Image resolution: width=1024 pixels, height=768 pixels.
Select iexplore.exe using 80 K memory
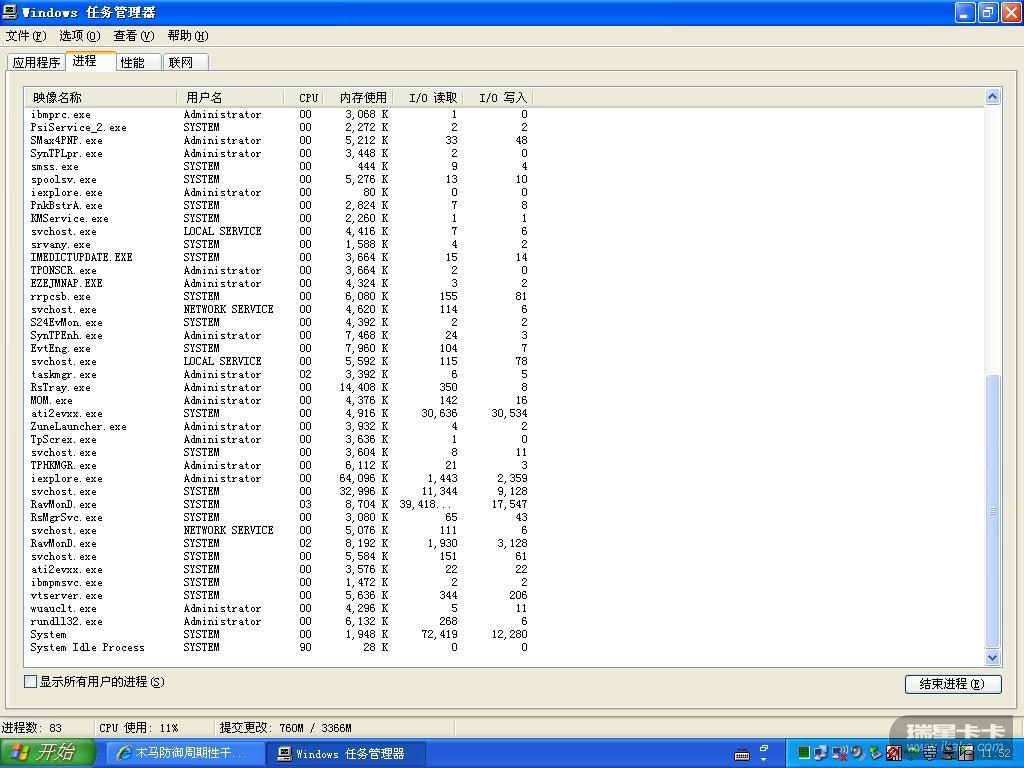pyautogui.click(x=279, y=193)
